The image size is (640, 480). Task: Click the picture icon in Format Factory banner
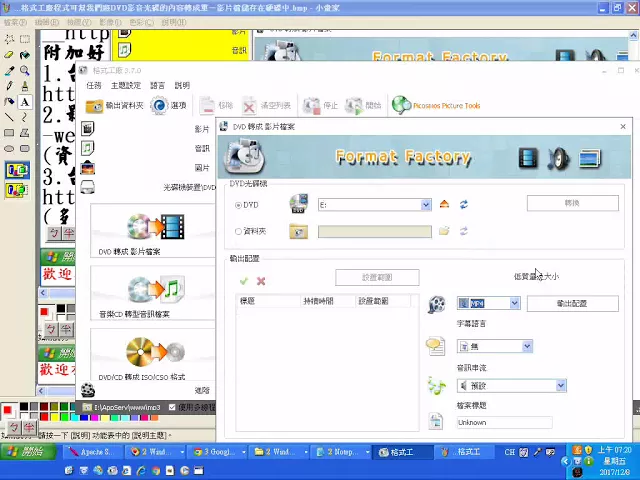click(x=590, y=158)
